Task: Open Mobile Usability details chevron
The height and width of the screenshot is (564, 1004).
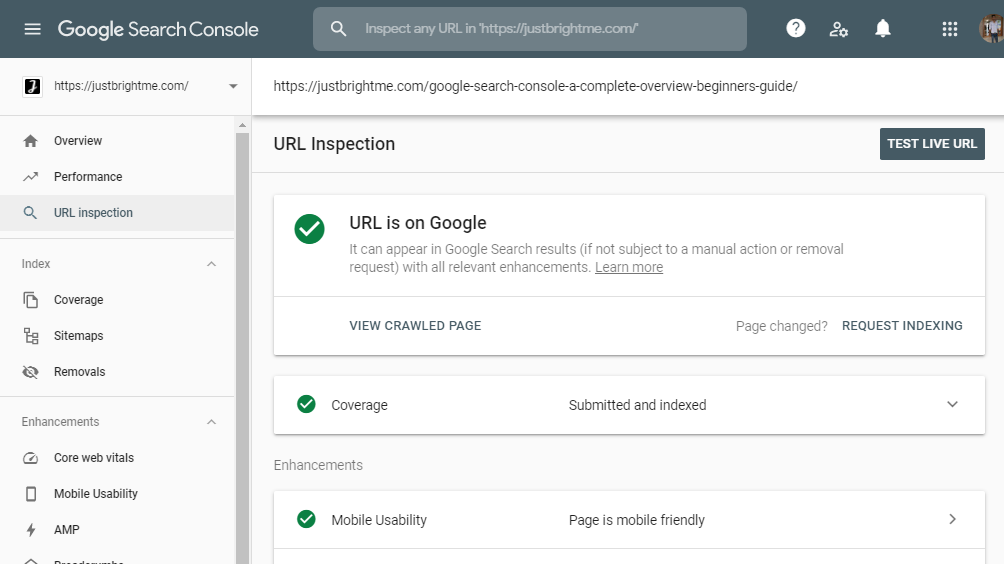Action: click(952, 519)
